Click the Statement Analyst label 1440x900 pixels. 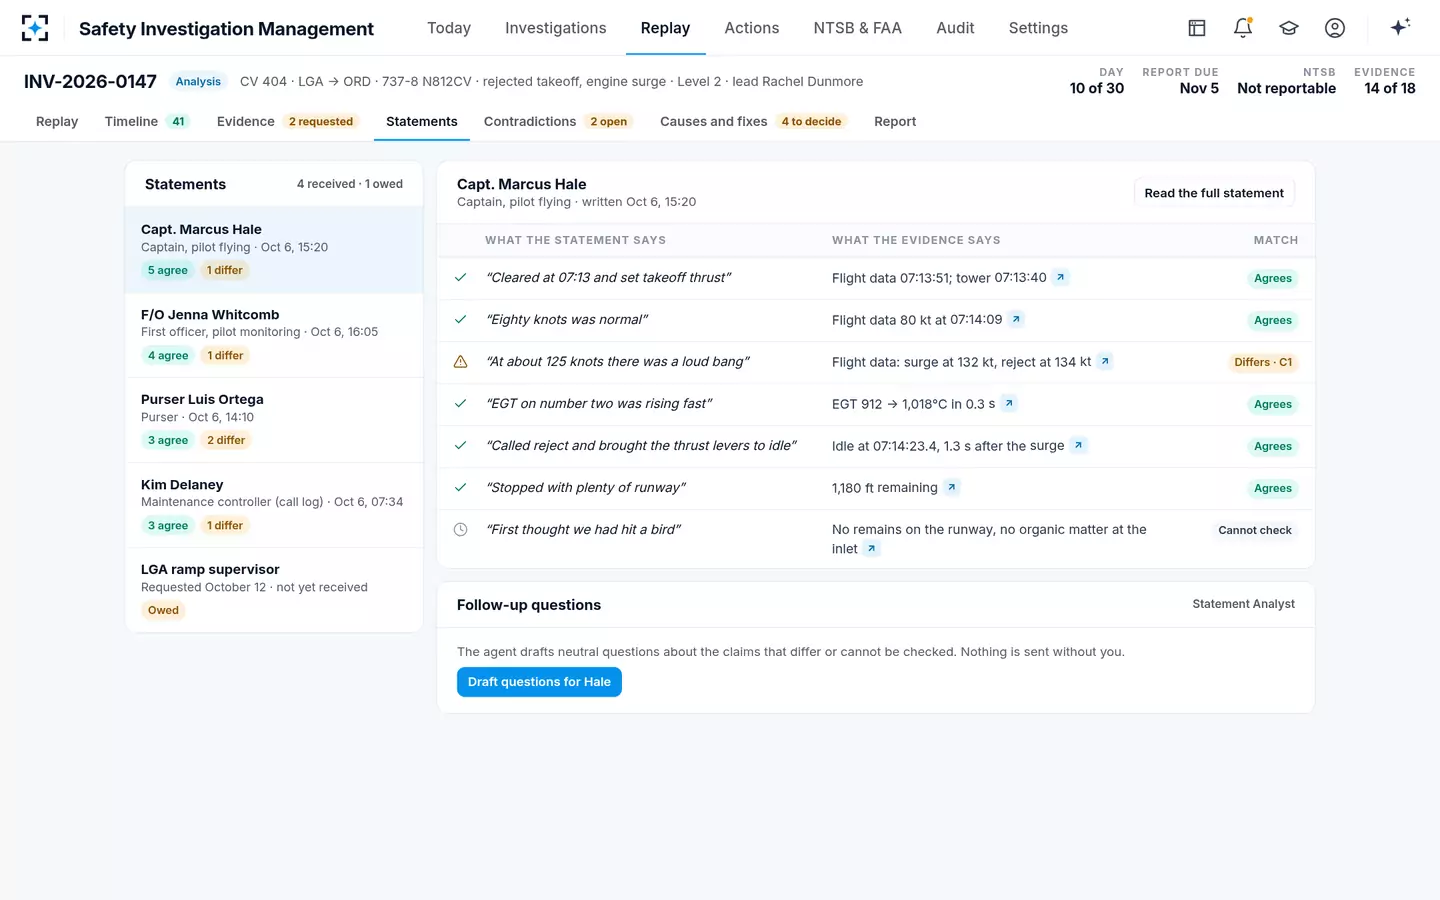(1243, 604)
